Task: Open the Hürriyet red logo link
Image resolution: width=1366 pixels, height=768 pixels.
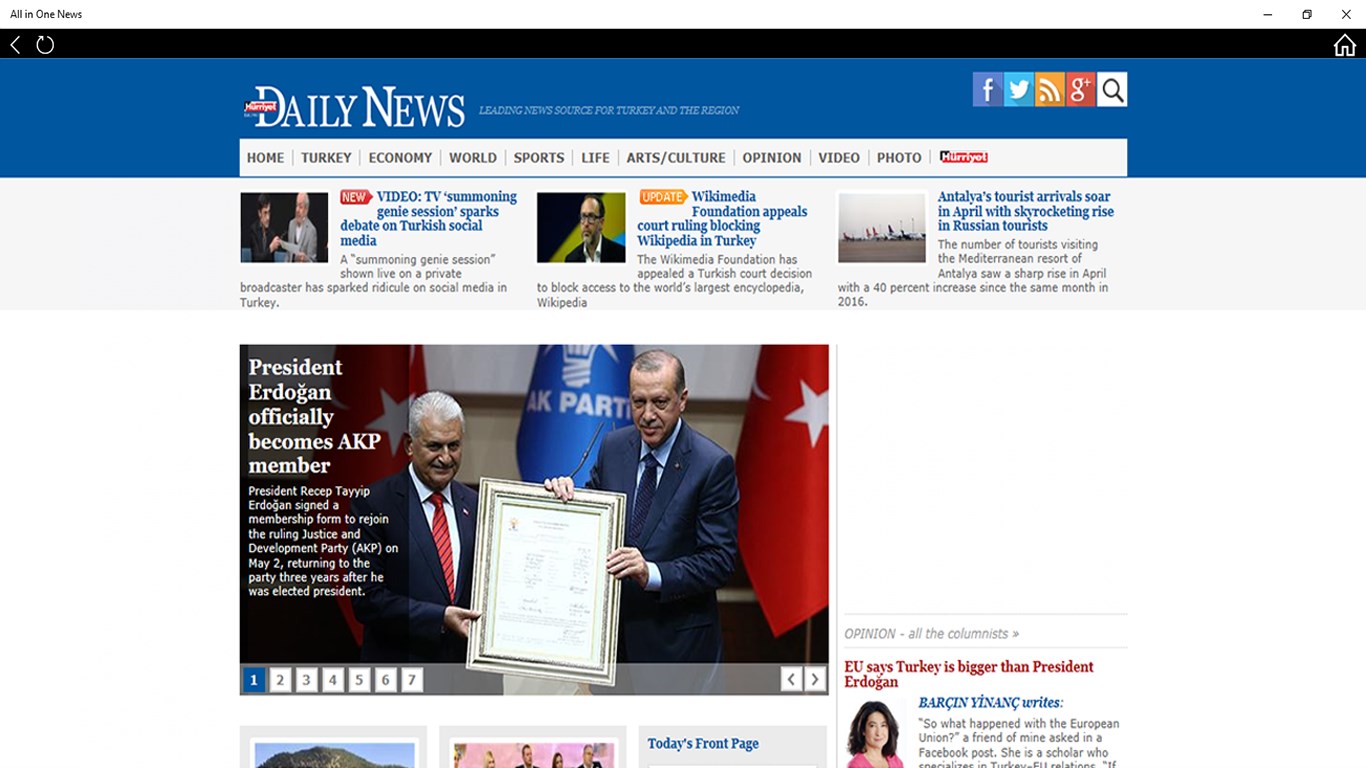Action: pyautogui.click(x=963, y=157)
